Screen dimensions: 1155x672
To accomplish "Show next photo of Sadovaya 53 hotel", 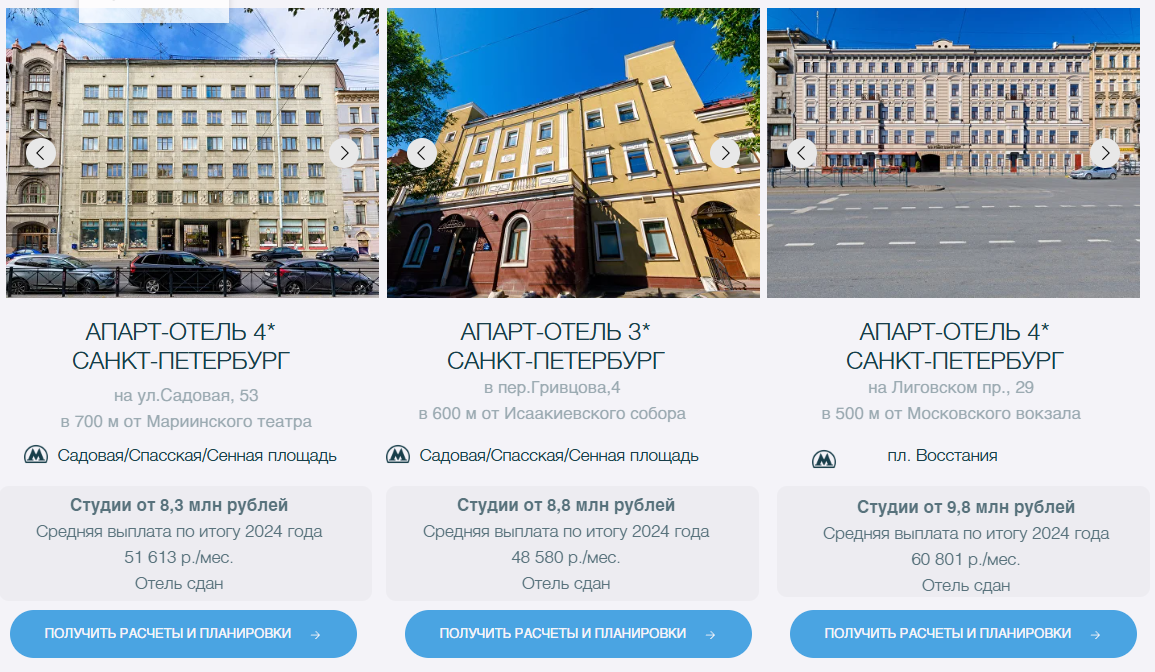I will coord(343,153).
